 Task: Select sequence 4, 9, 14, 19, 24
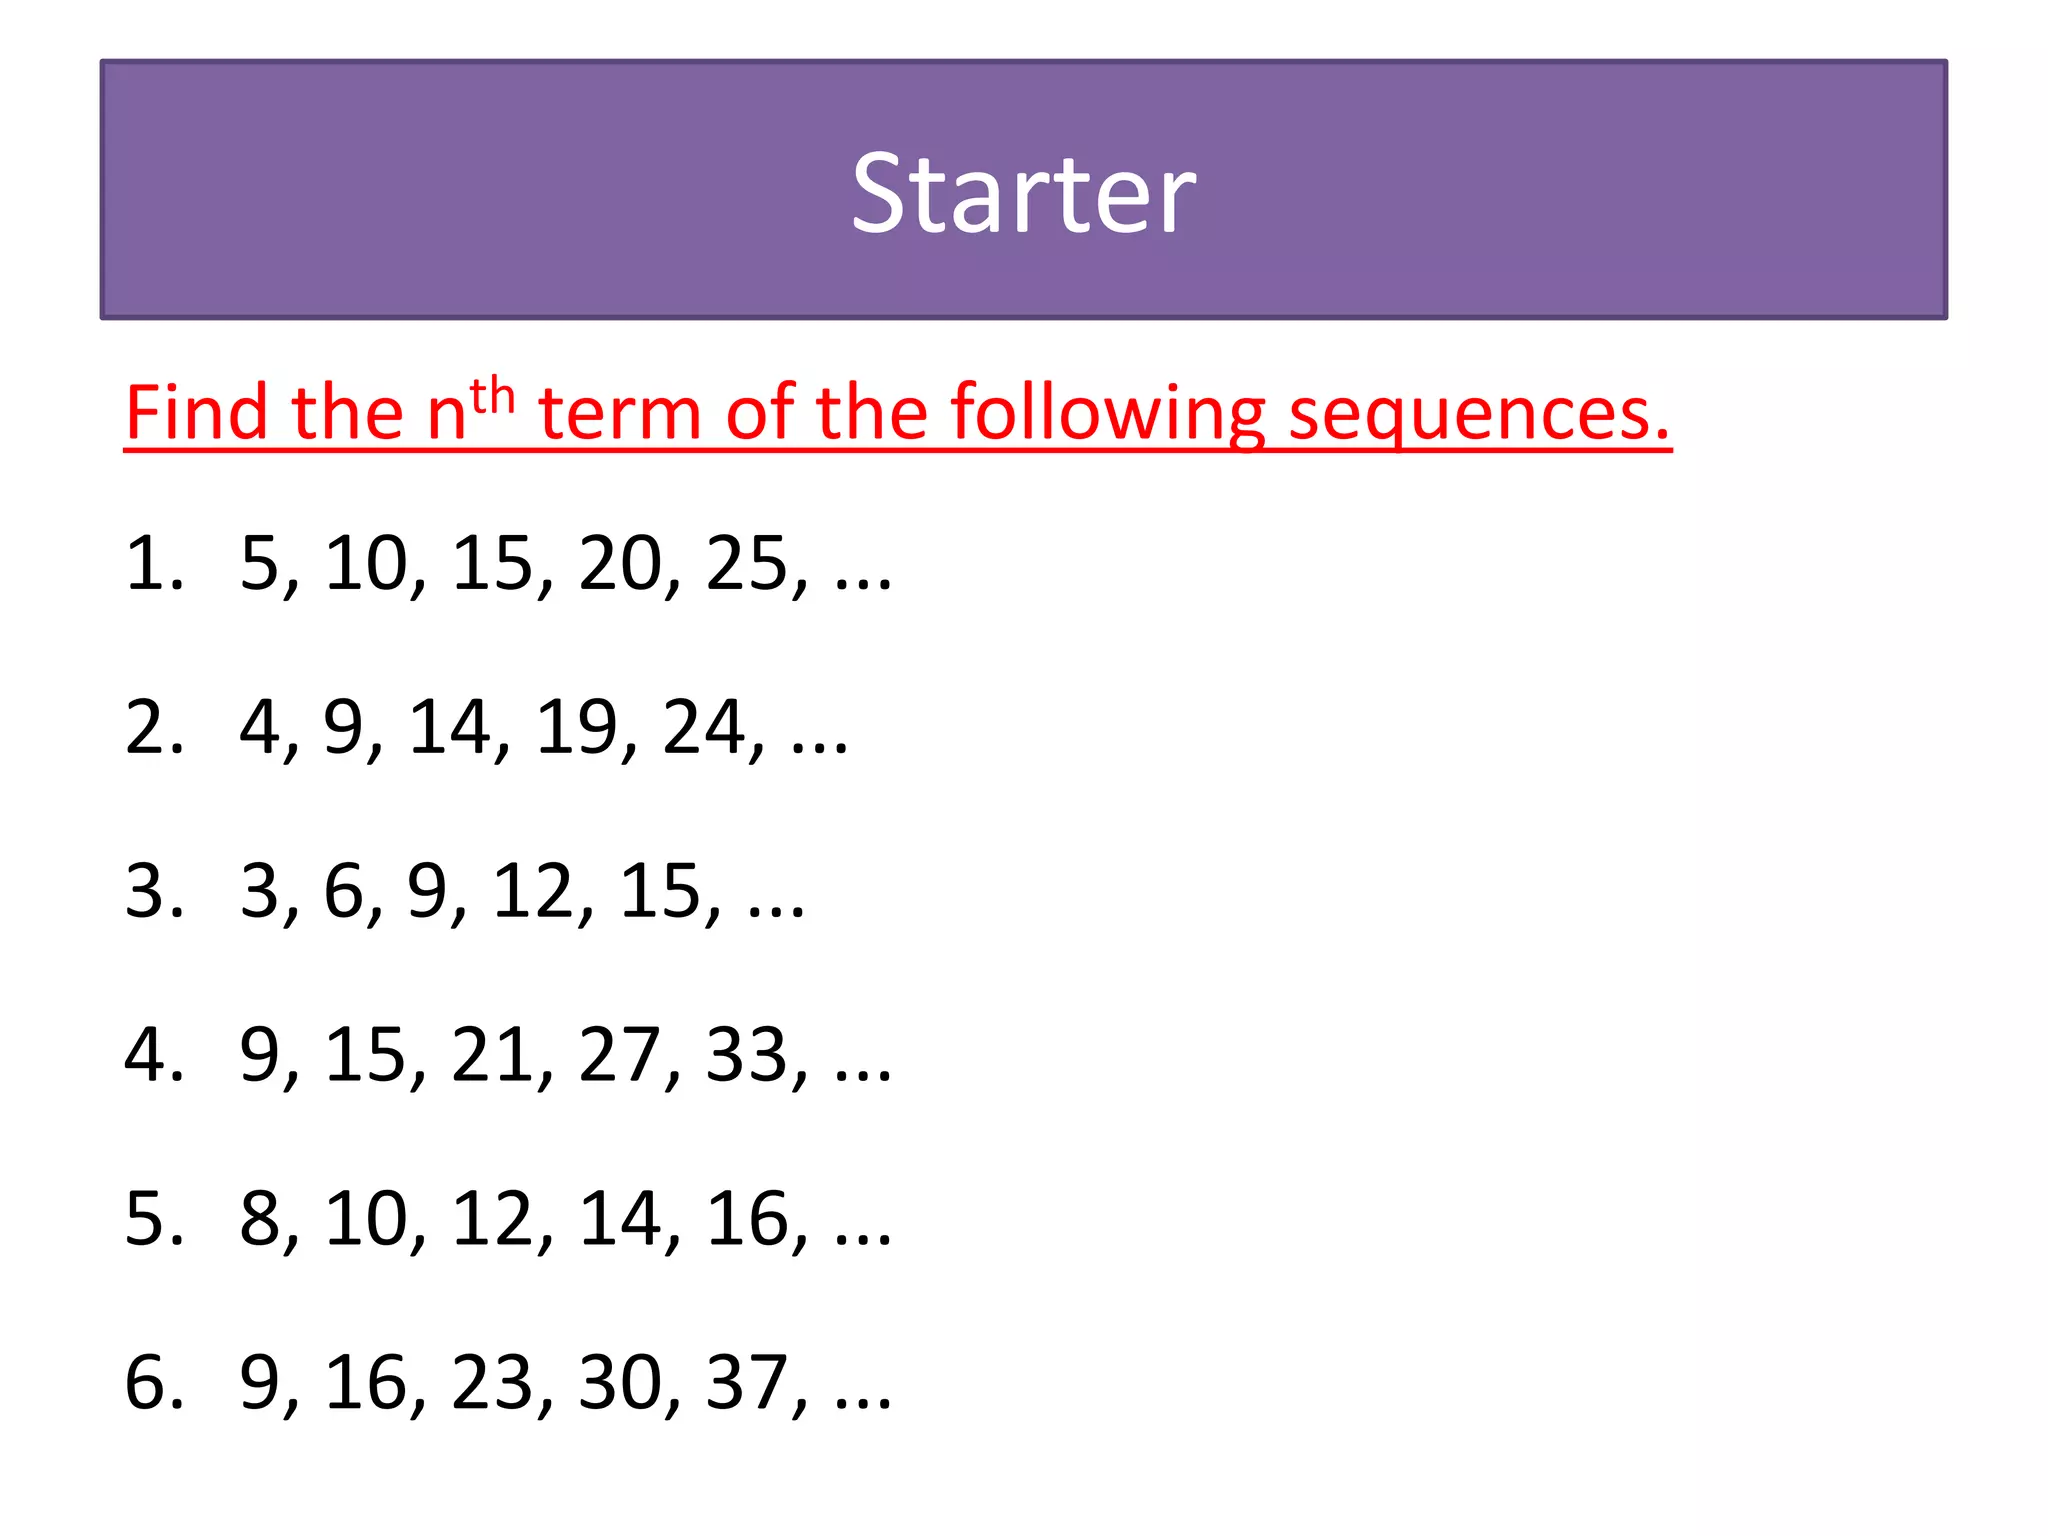coord(543,727)
